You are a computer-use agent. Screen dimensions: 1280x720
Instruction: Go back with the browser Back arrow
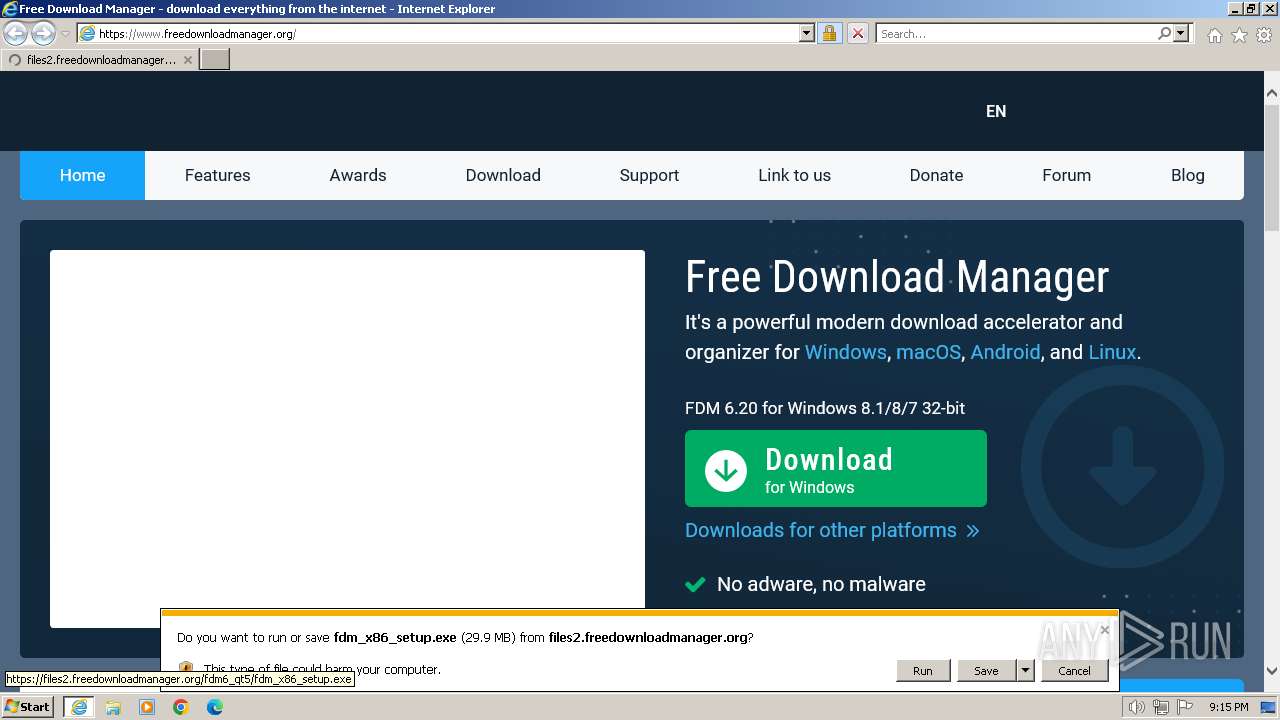point(15,33)
